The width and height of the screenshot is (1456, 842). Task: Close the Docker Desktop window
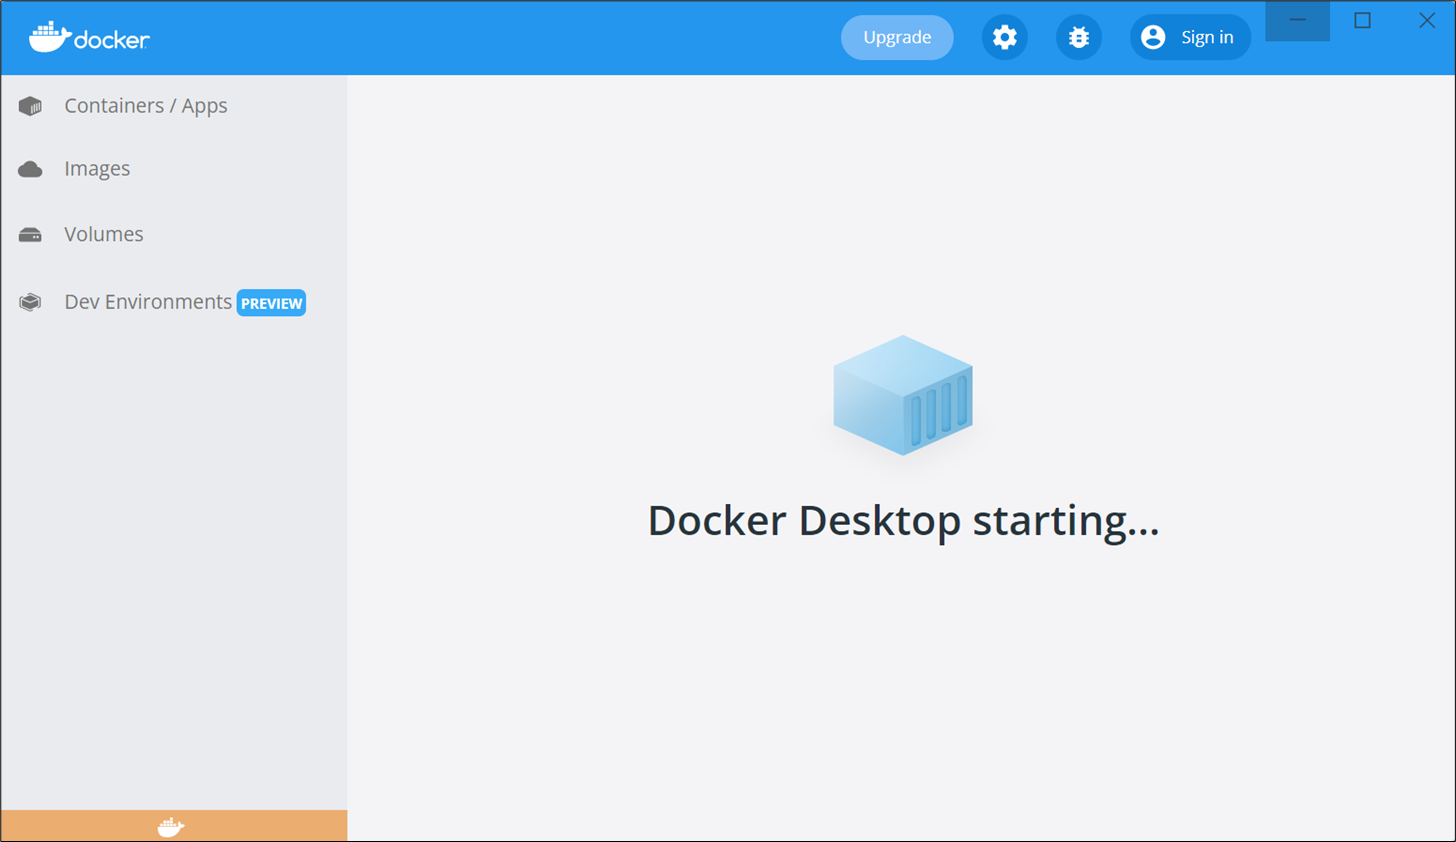(x=1426, y=21)
